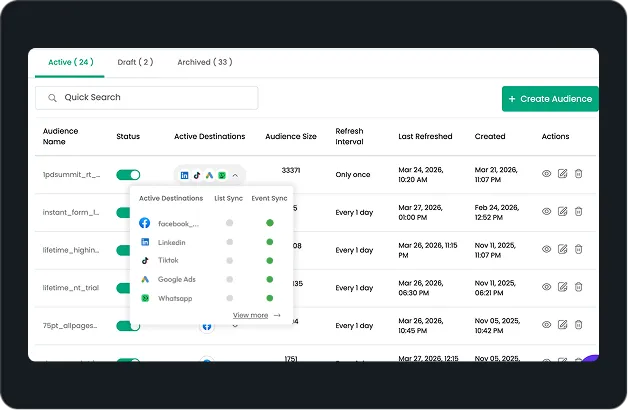Click Facebook destination label in popup
The image size is (628, 410).
tap(178, 224)
